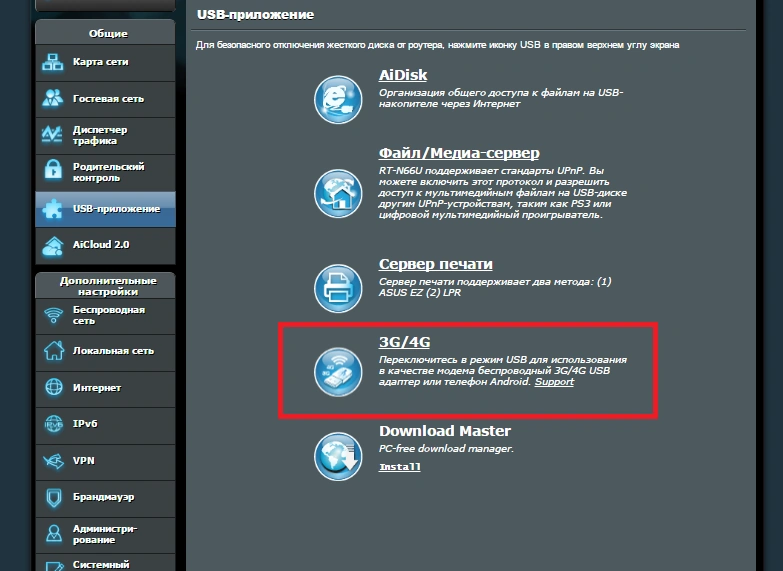This screenshot has width=783, height=571.
Task: Click the Install link for Download Master
Action: (x=399, y=467)
